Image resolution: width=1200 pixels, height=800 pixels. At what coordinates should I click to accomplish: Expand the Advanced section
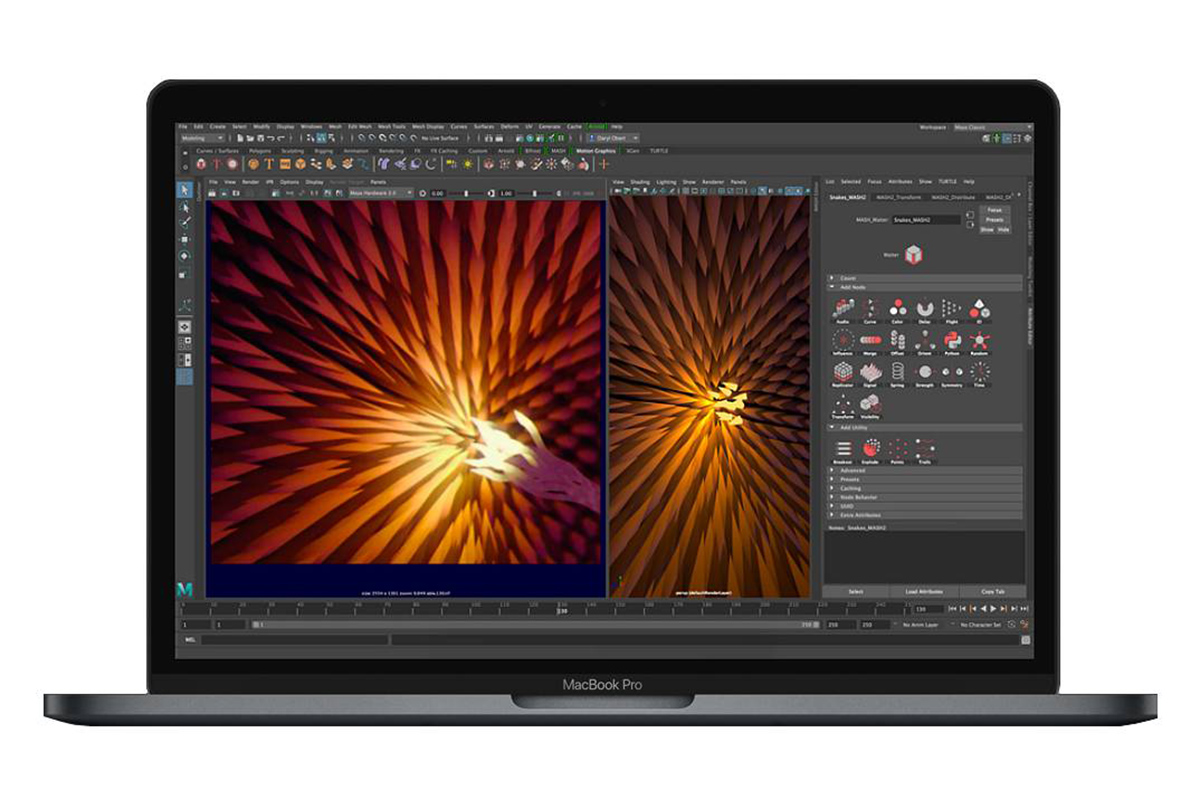[x=925, y=470]
